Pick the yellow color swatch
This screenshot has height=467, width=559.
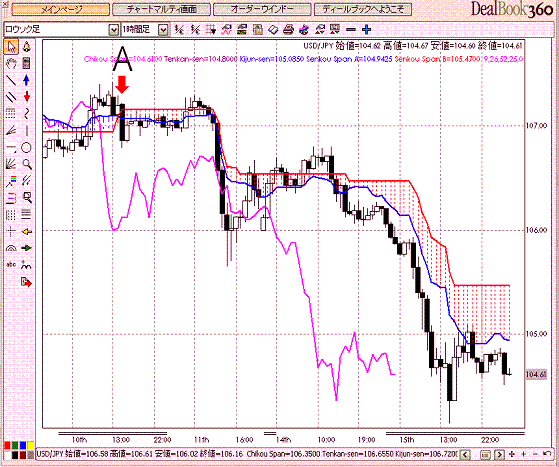[x=31, y=446]
